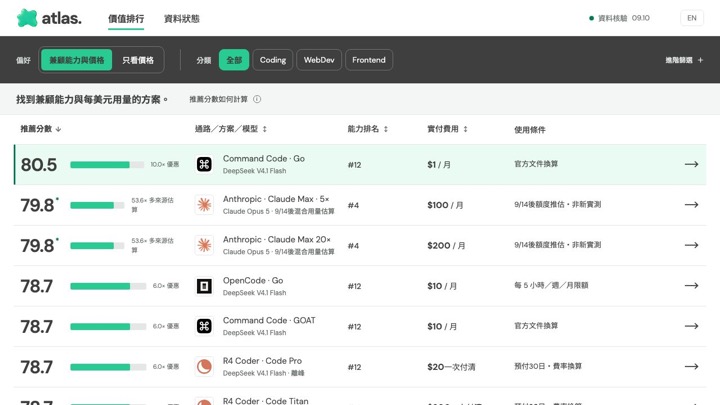
Task: Click the $20一次付清 price cell
Action: click(x=451, y=366)
